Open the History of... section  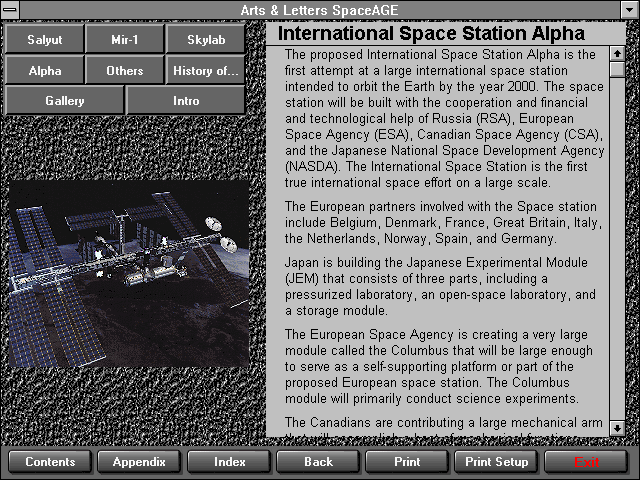206,70
